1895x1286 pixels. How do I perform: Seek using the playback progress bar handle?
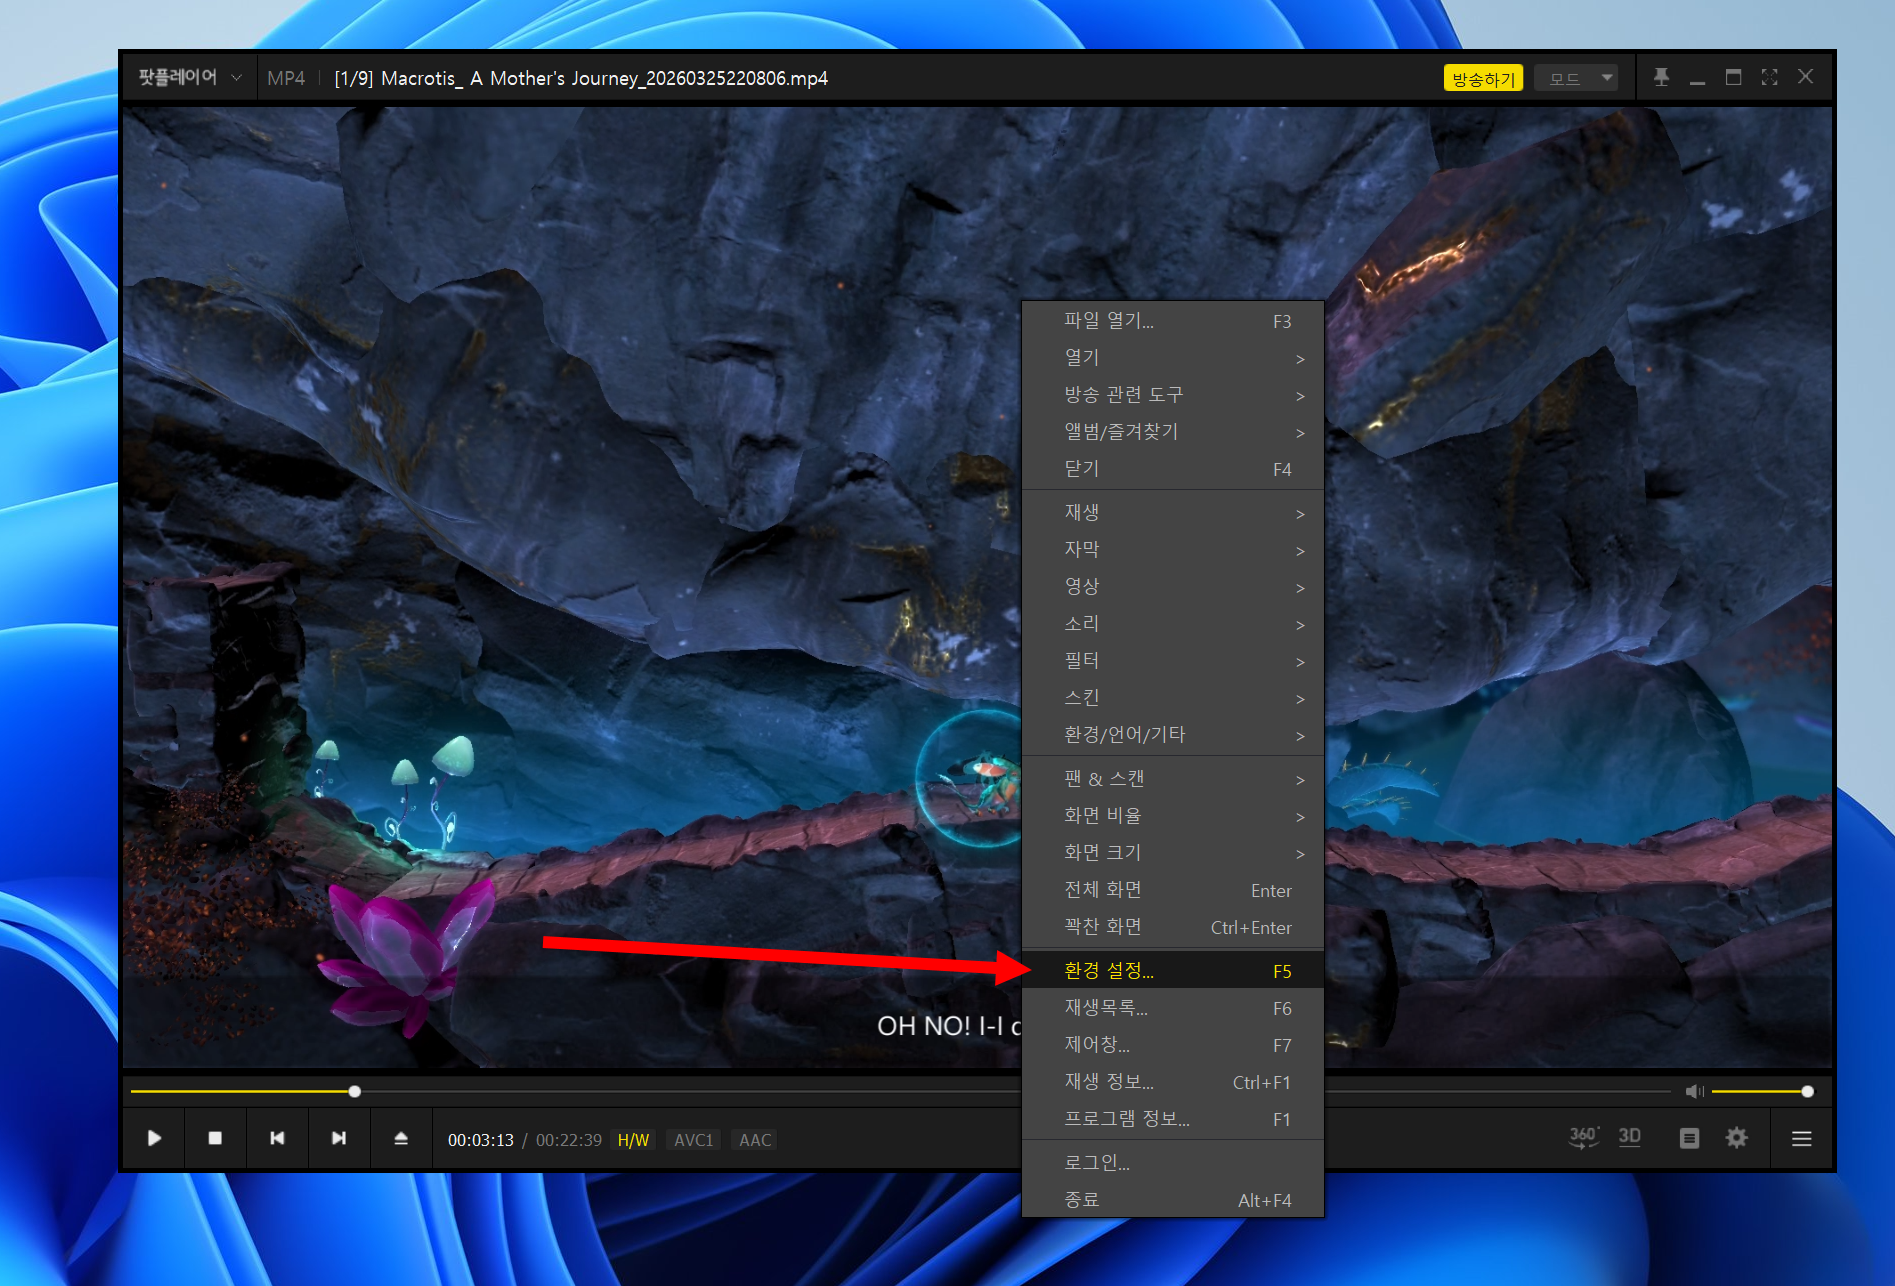[354, 1091]
